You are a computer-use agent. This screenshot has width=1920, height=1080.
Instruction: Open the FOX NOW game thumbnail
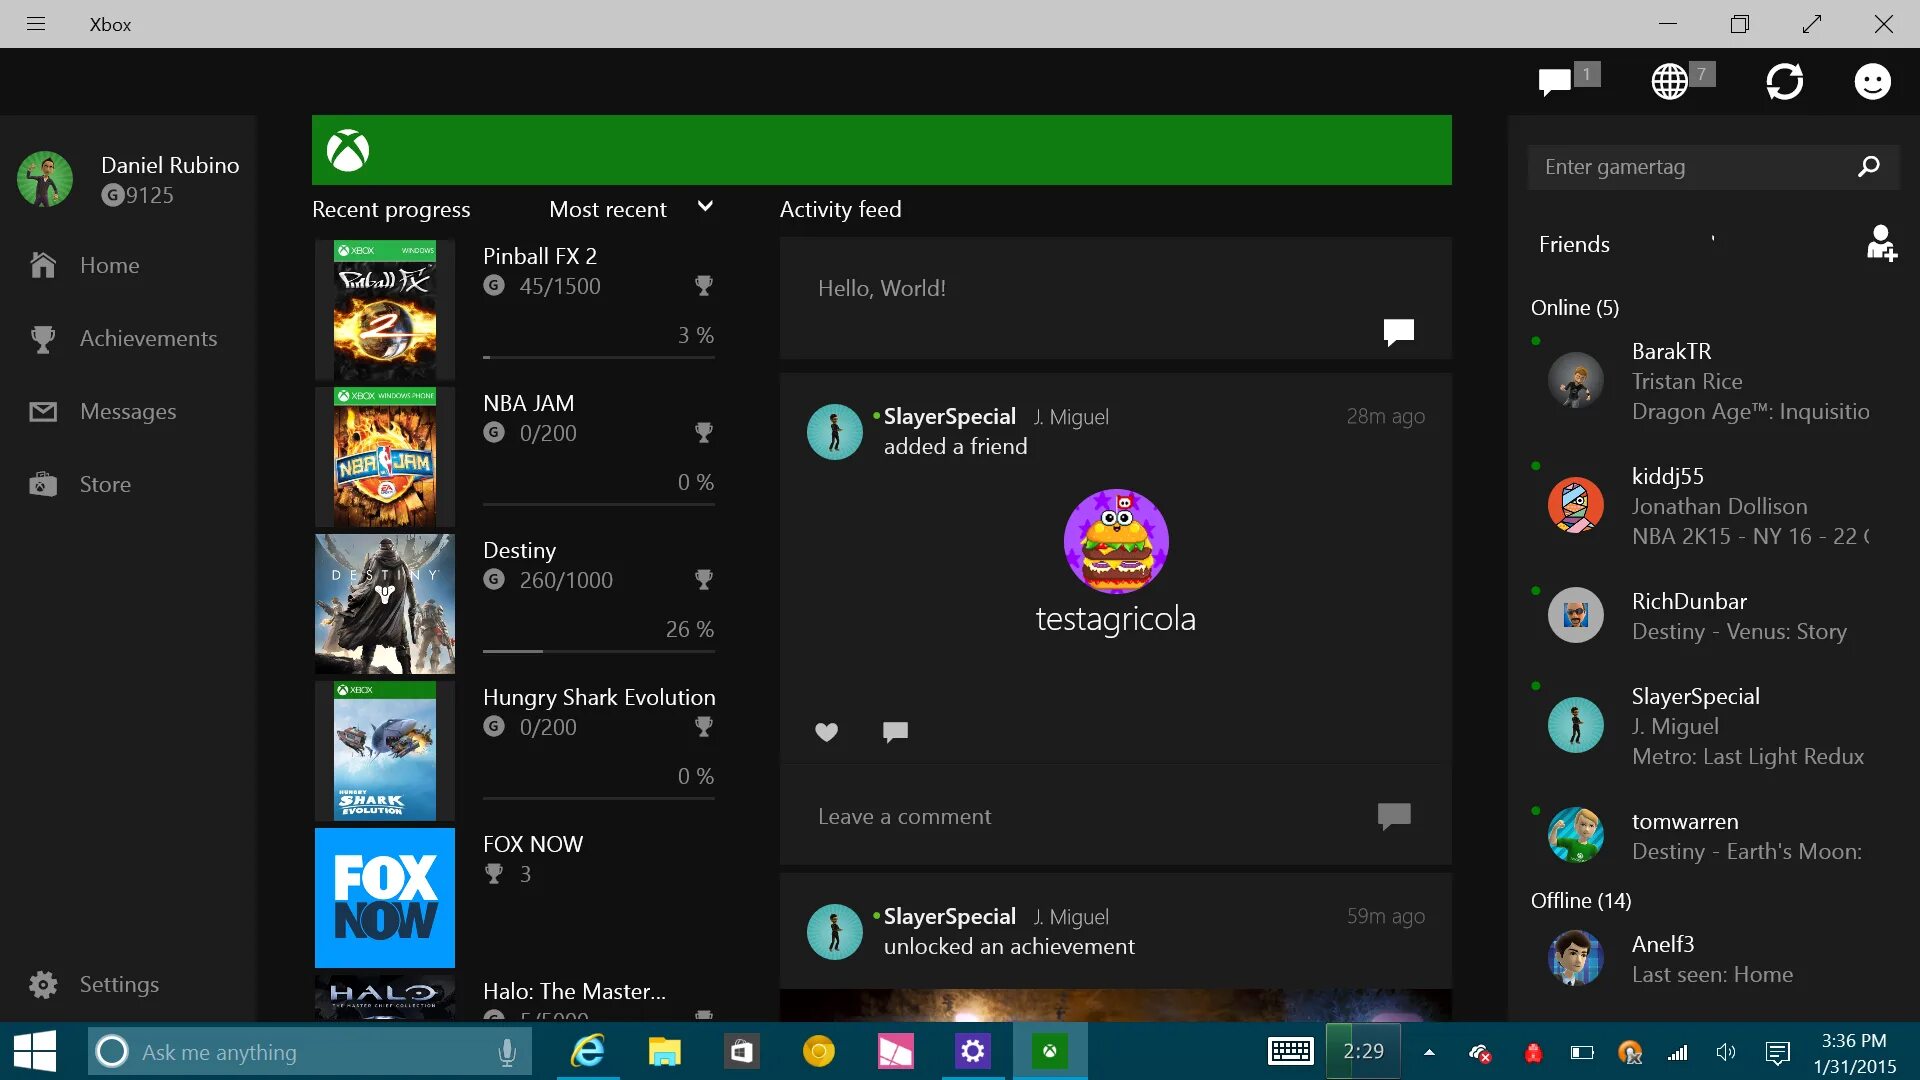385,898
